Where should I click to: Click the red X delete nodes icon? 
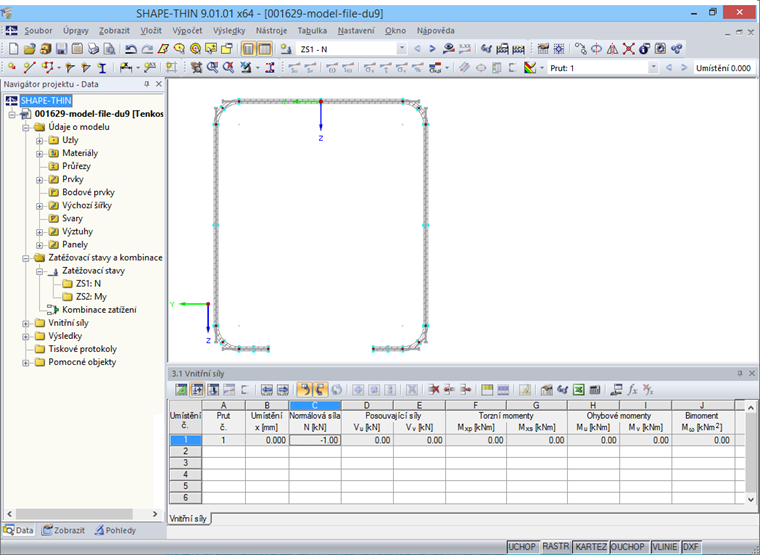point(629,48)
